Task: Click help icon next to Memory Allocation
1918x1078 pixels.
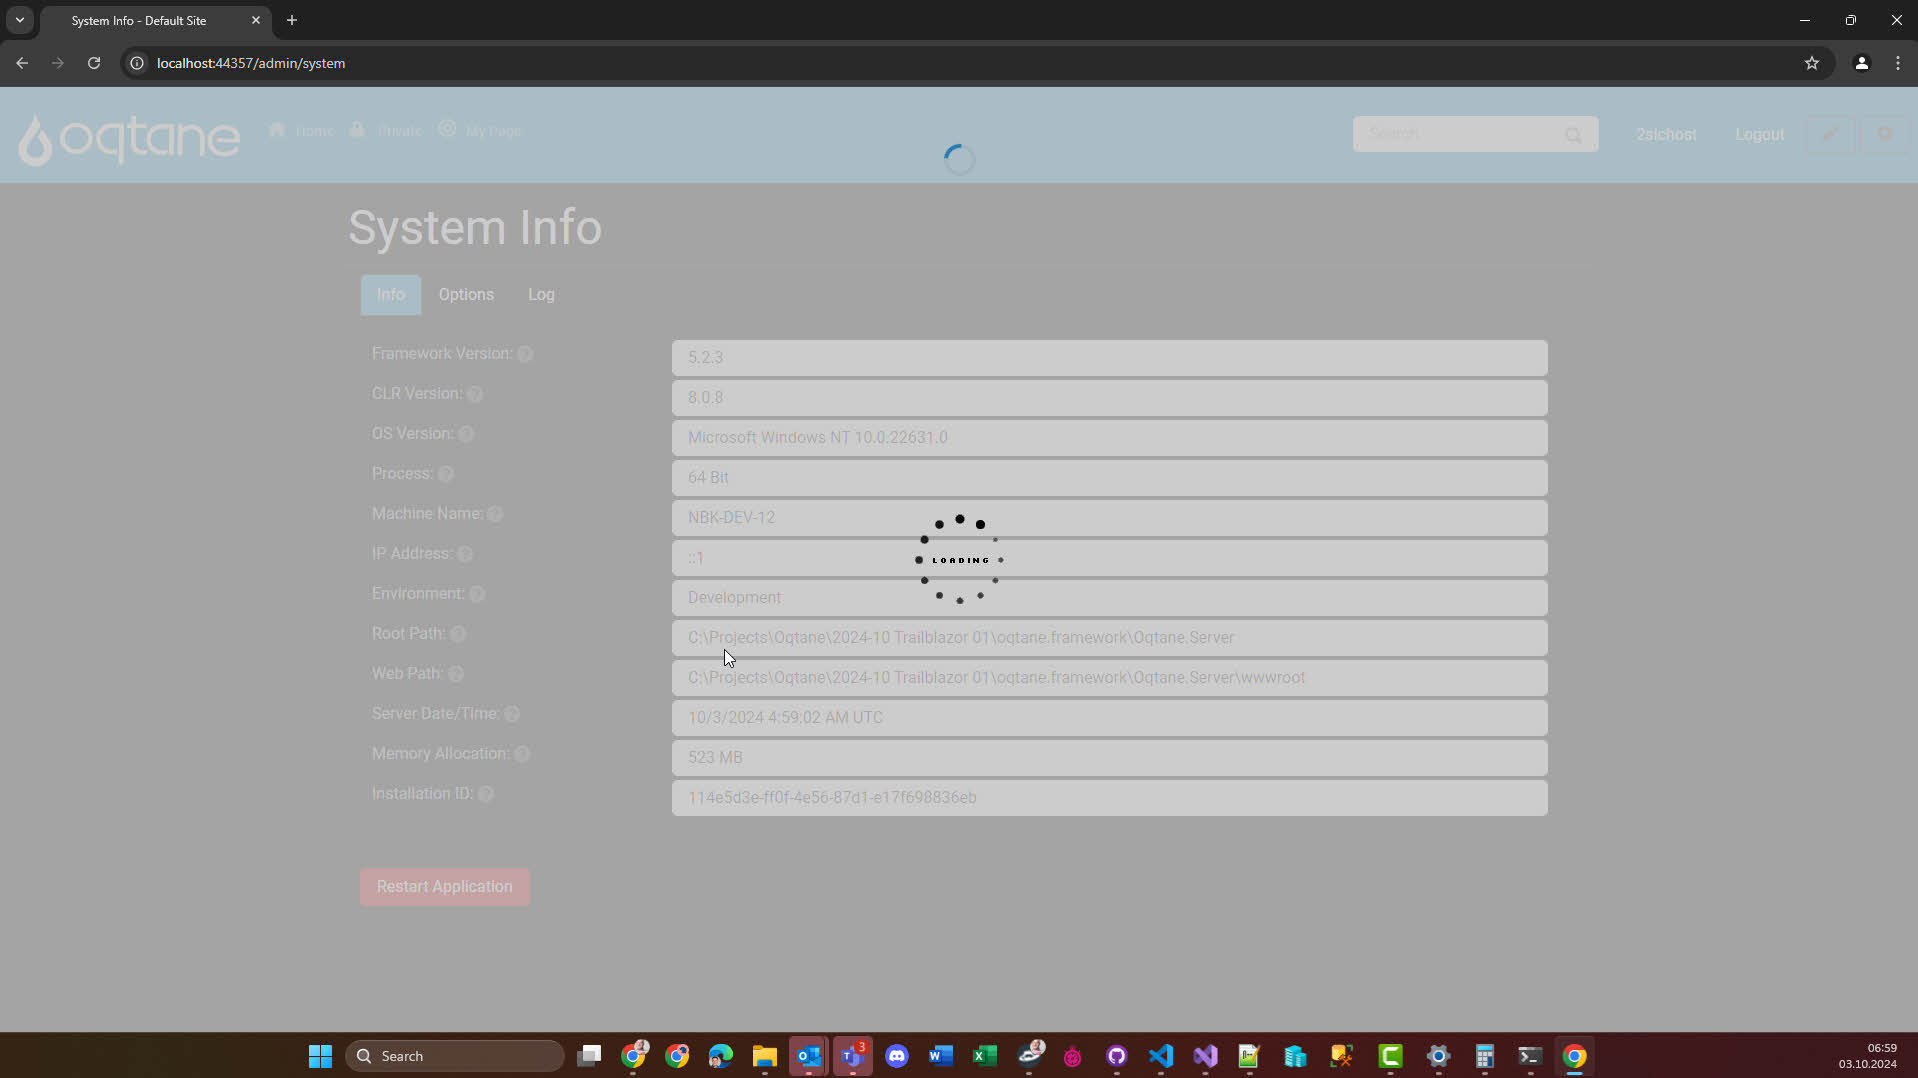Action: pos(522,754)
